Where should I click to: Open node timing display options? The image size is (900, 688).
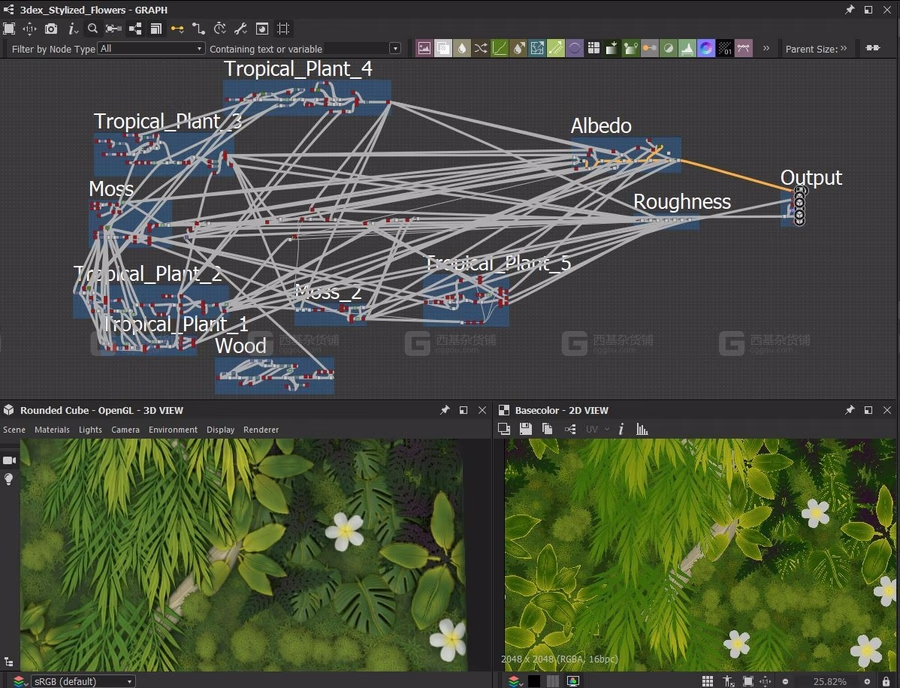(219, 29)
